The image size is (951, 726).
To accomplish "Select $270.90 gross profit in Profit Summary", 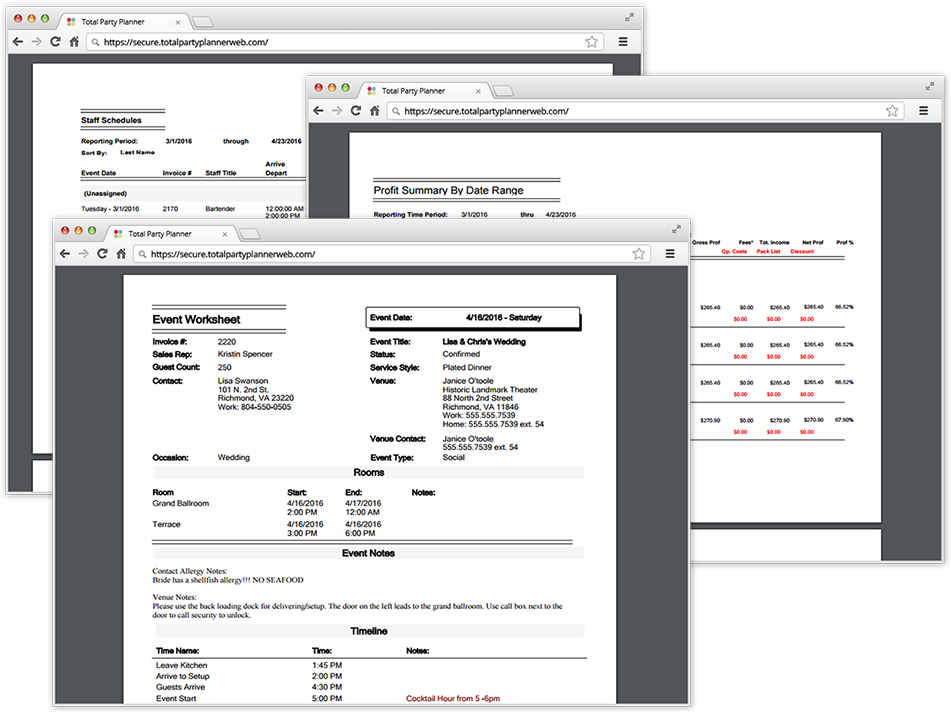I will [x=710, y=420].
